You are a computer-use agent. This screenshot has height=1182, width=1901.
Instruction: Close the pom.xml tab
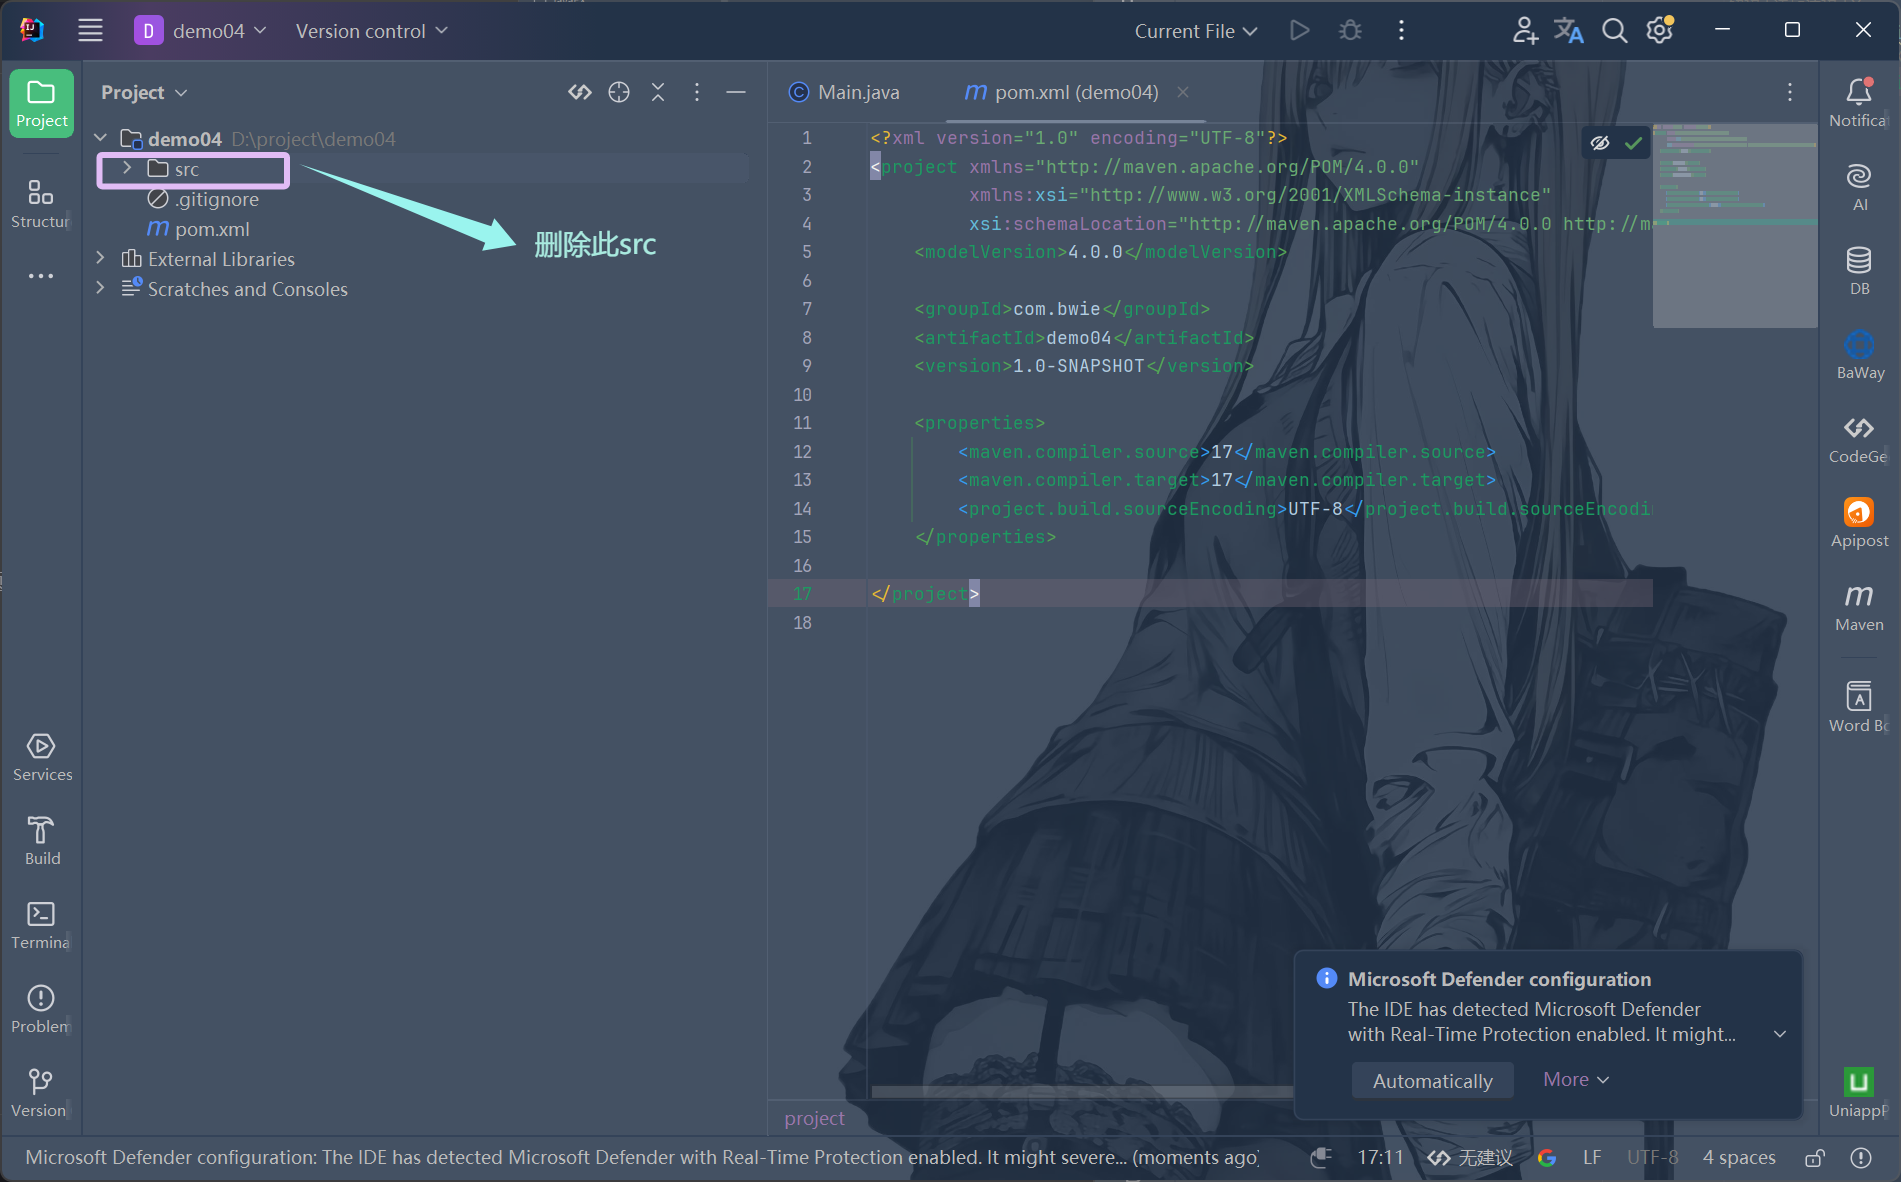click(1183, 92)
